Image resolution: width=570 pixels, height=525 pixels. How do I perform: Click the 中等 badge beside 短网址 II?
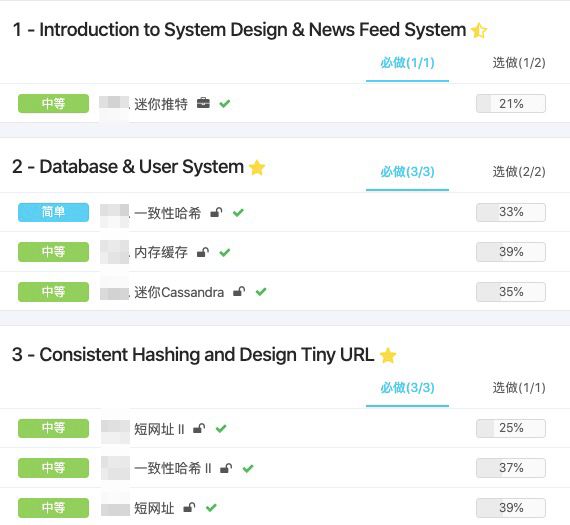(x=53, y=428)
